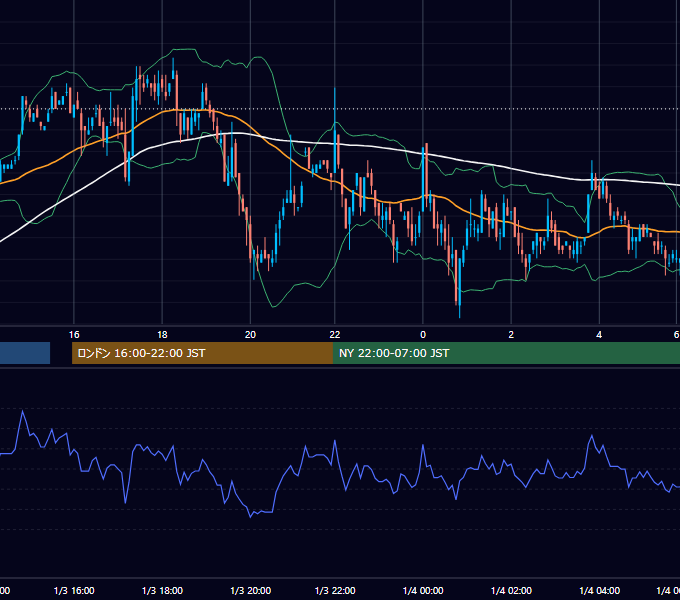Click the 1/3 20:00 time label
This screenshot has height=600, width=680.
(x=250, y=590)
